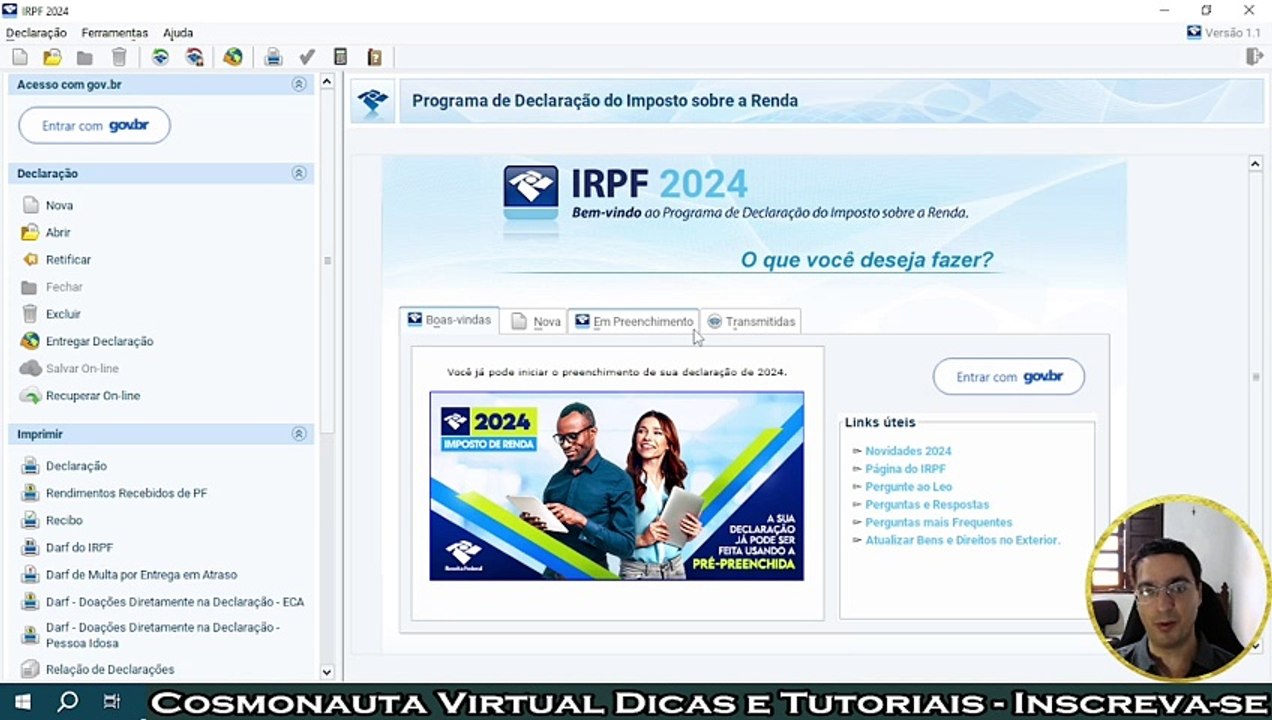Click the Retificar arrow icon in sidebar
Image resolution: width=1272 pixels, height=720 pixels.
tap(30, 259)
